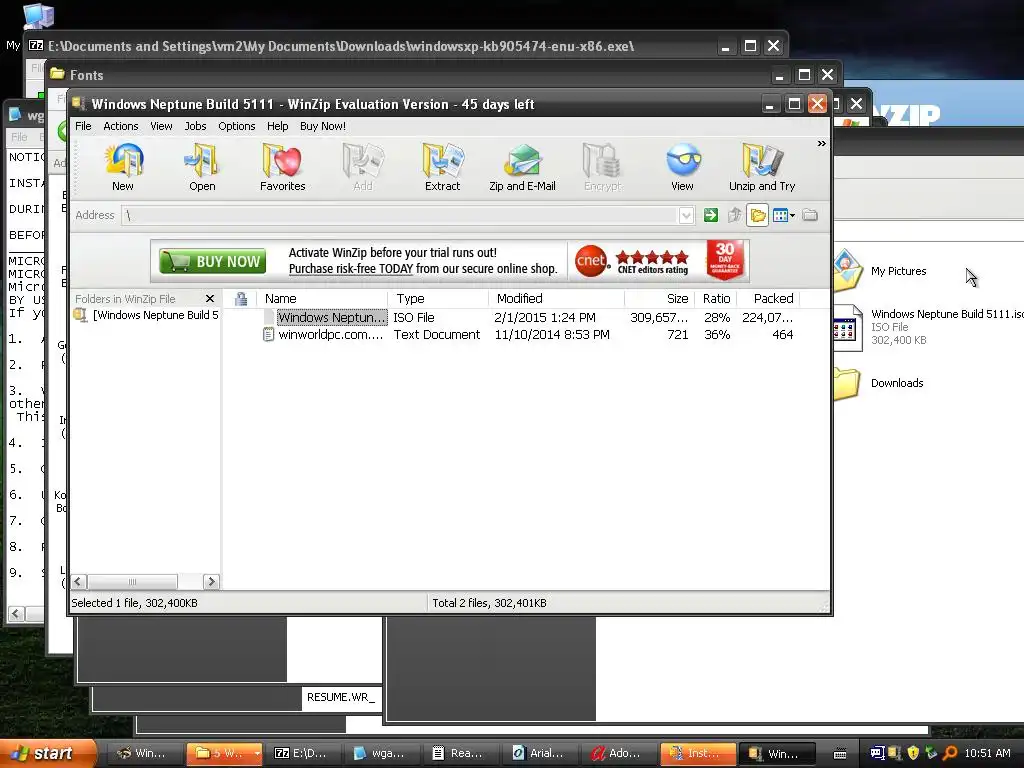Open the Jobs menu
1024x768 pixels.
click(x=195, y=126)
